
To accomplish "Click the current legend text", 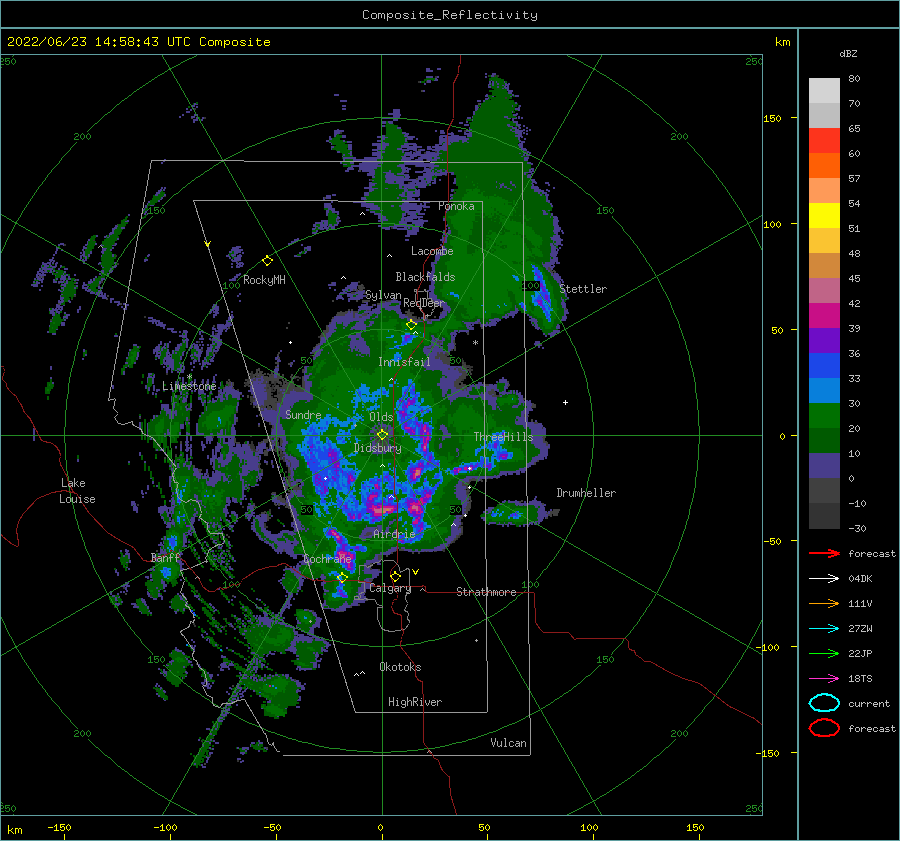I will click(x=869, y=703).
